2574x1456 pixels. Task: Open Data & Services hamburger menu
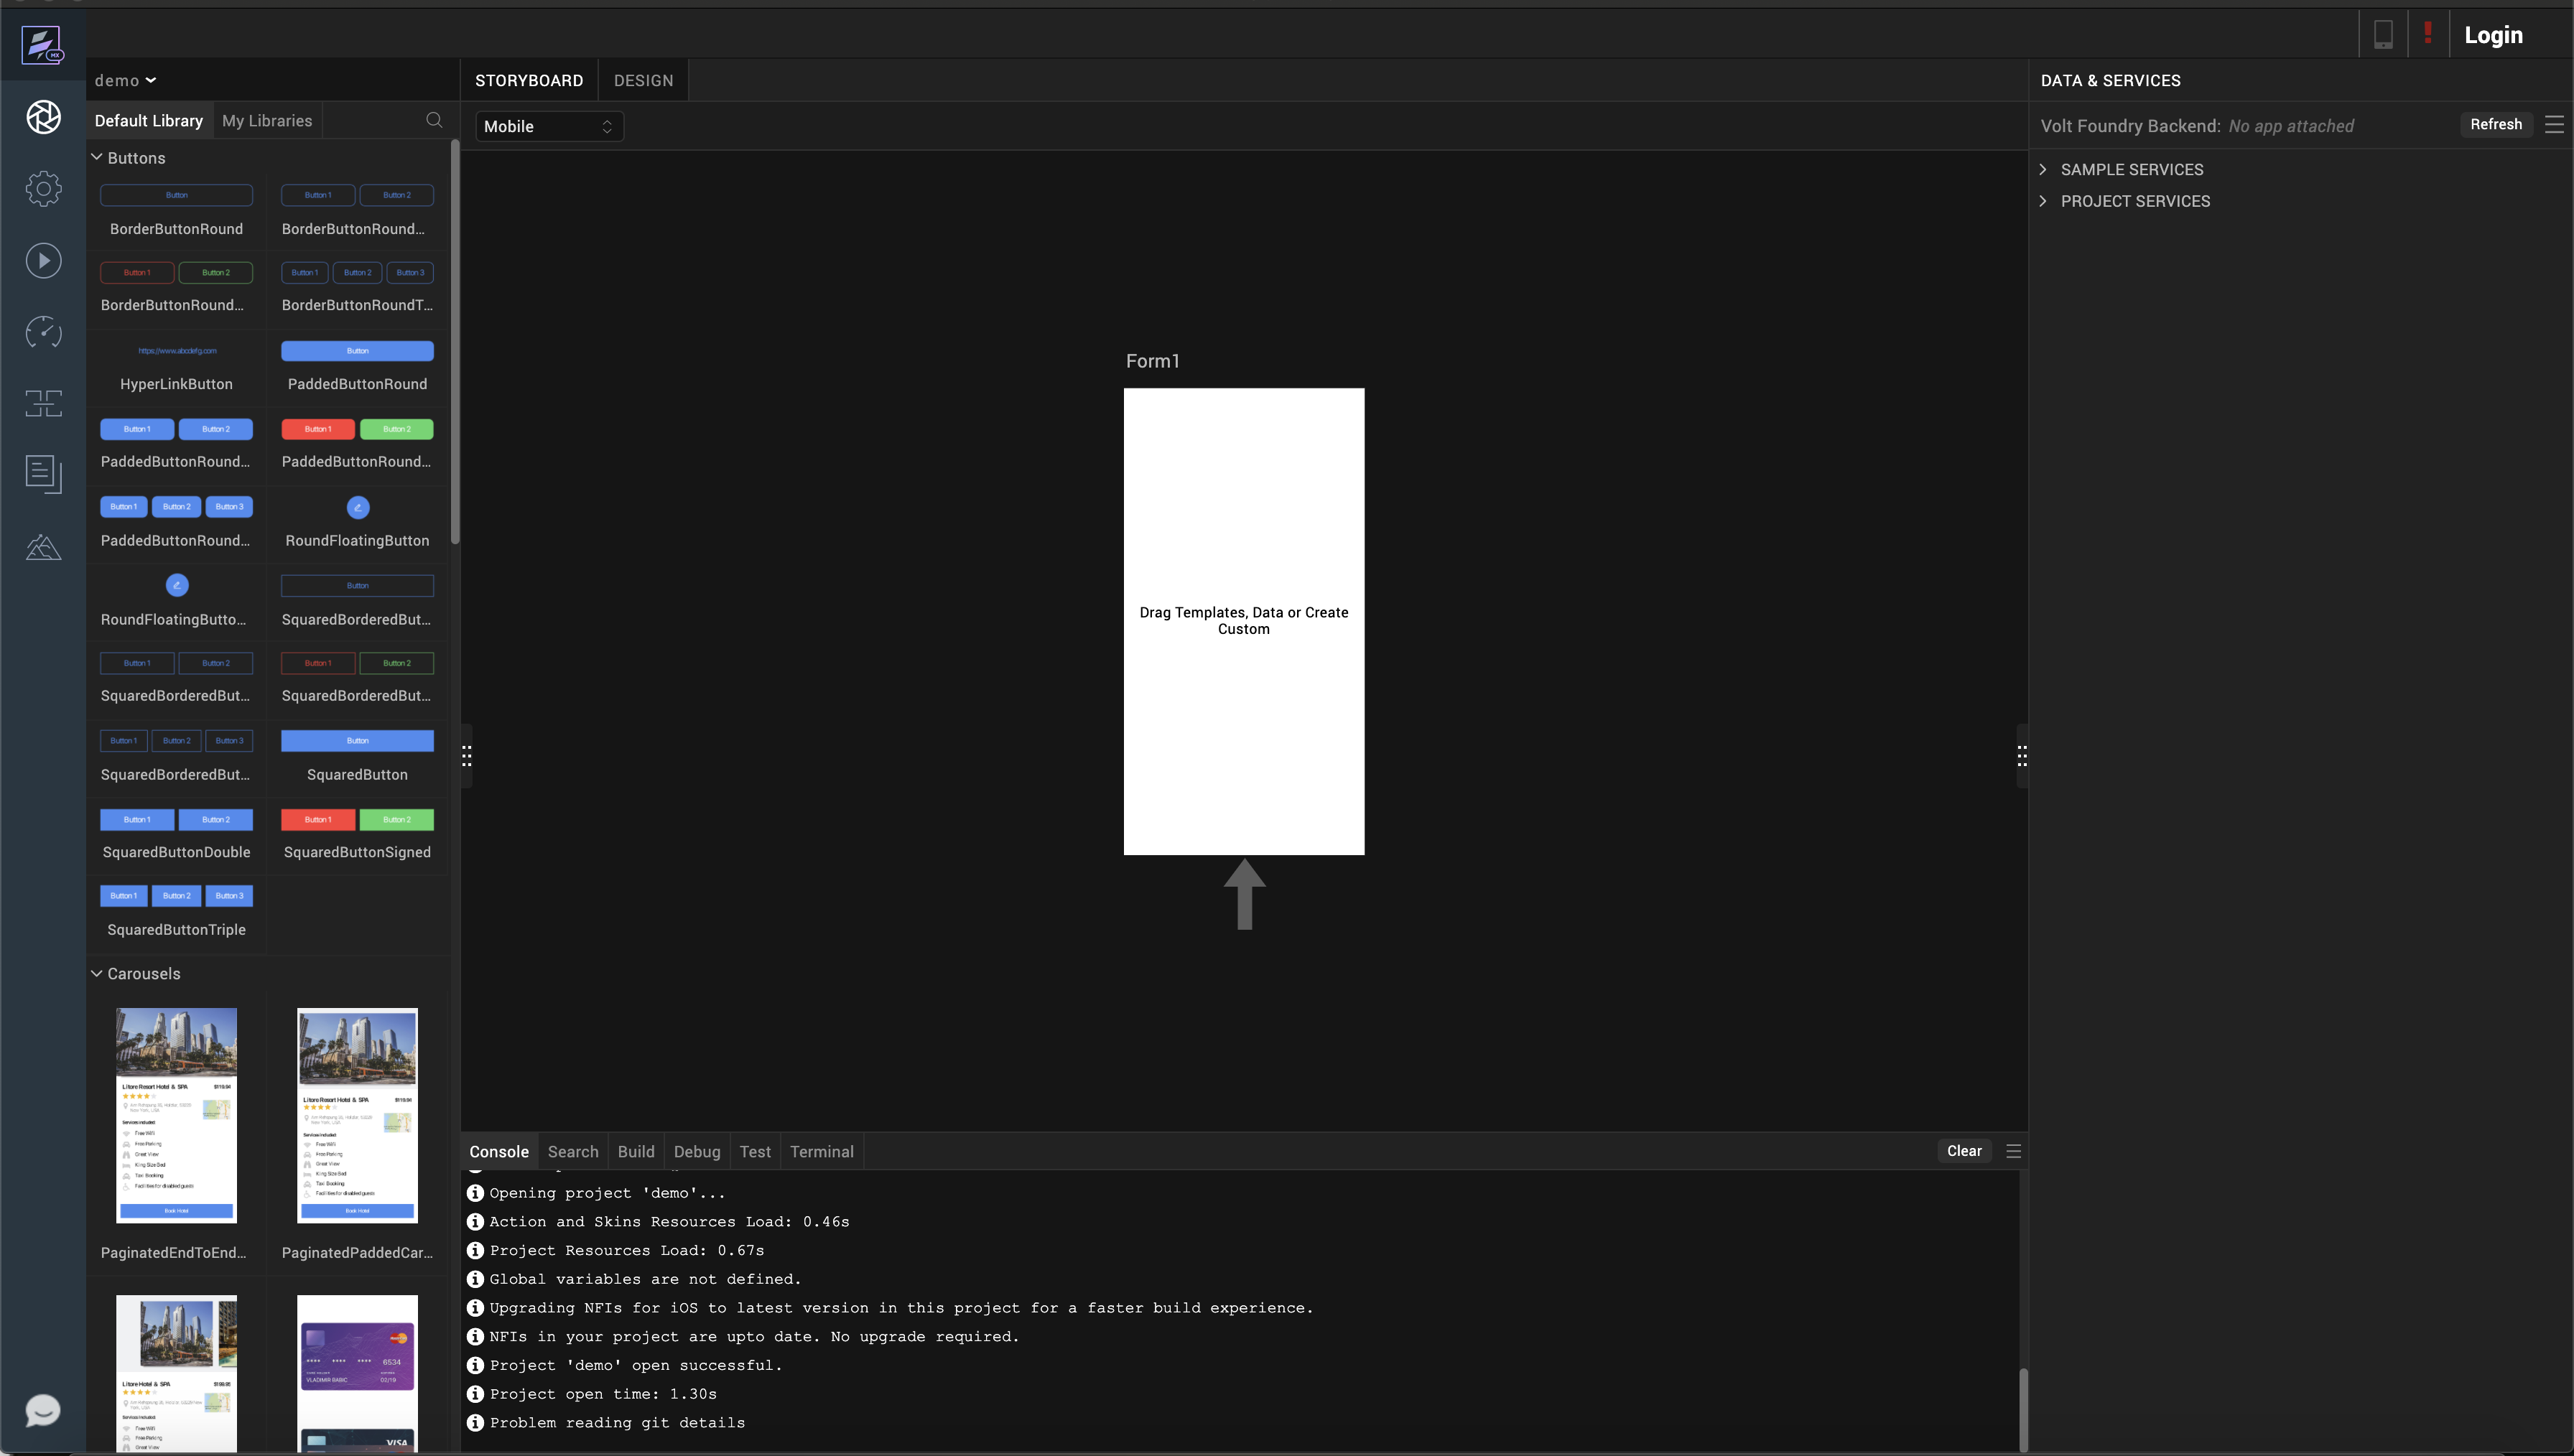(2554, 125)
